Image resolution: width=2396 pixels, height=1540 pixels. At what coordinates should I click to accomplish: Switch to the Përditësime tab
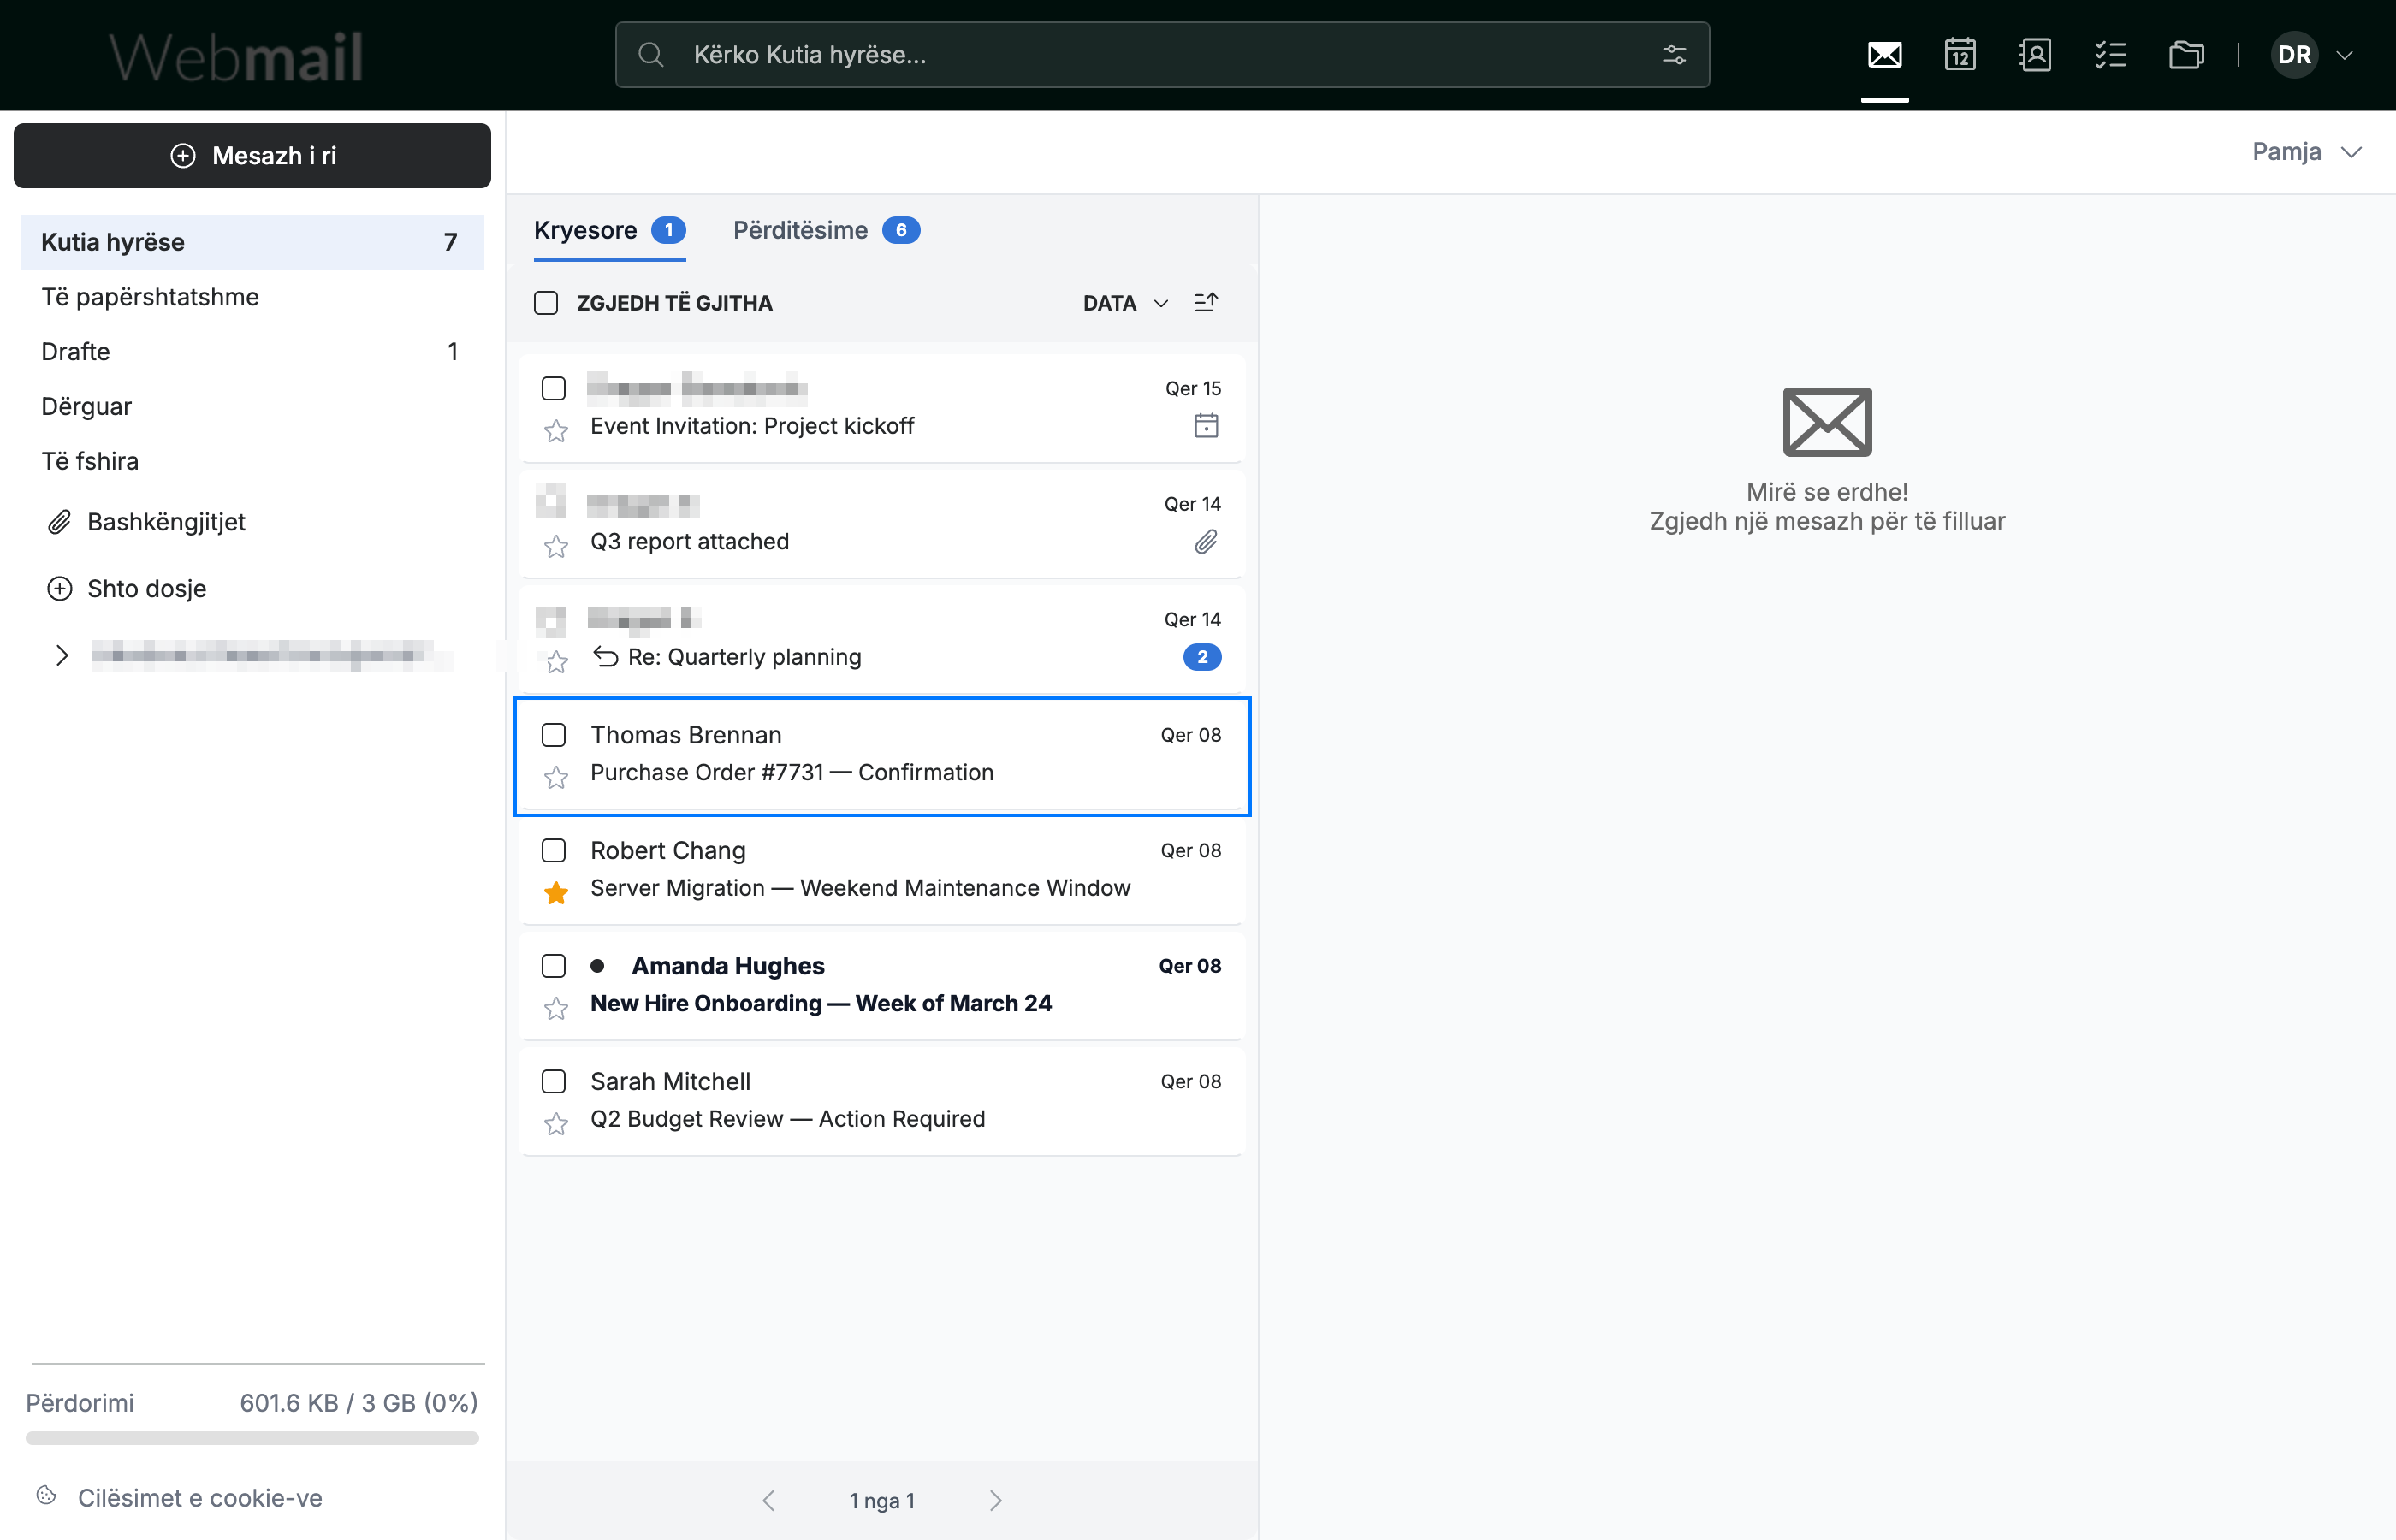point(825,230)
